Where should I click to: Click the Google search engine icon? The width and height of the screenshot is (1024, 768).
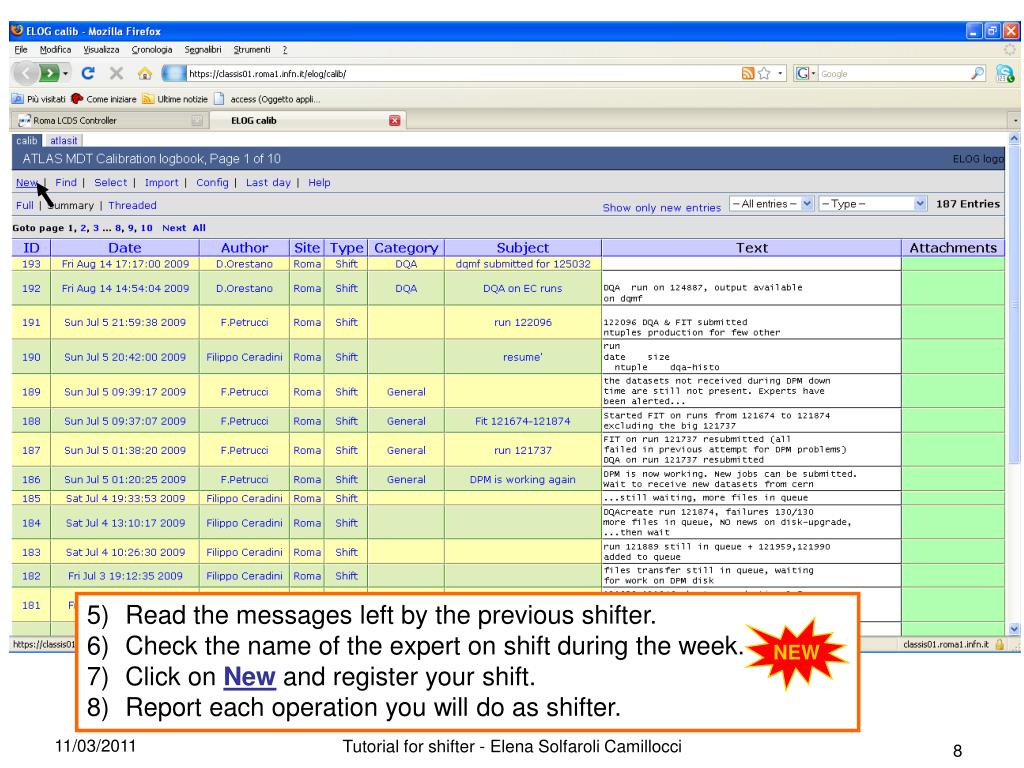point(801,74)
